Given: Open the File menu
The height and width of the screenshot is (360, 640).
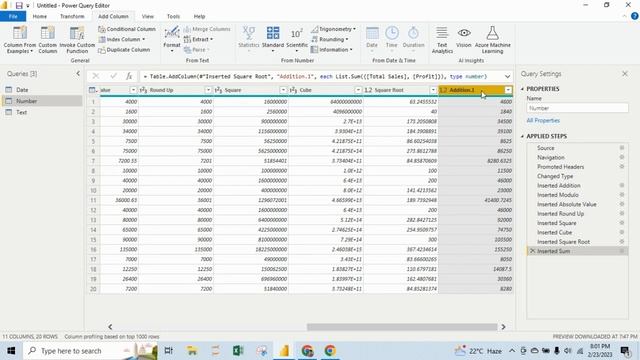Looking at the screenshot, I should coord(13,16).
